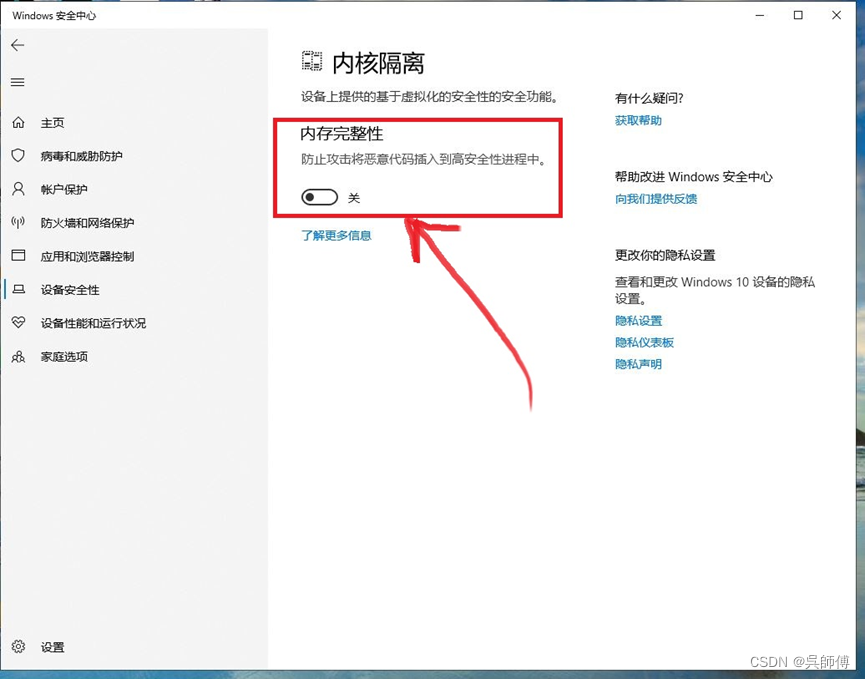
Task: Click the 帮助改进 Windows 安全中心 heading
Action: (693, 177)
